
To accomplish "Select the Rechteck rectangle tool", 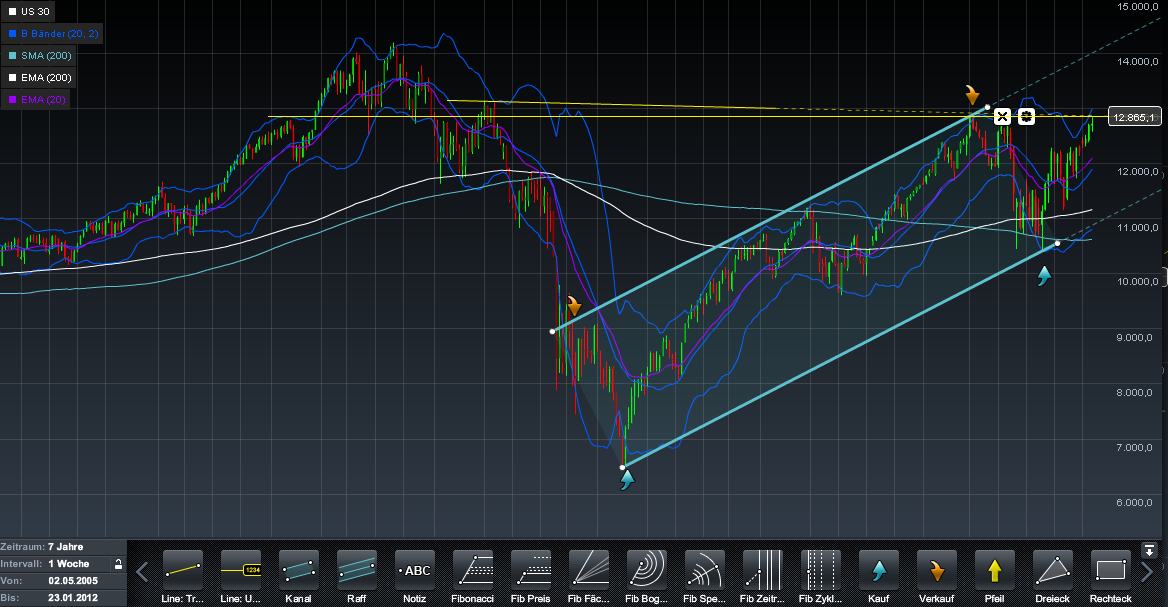I will click(1111, 571).
